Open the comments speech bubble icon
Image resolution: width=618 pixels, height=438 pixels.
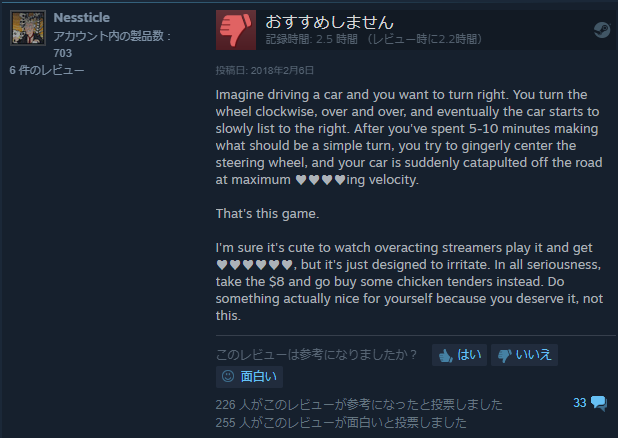599,403
